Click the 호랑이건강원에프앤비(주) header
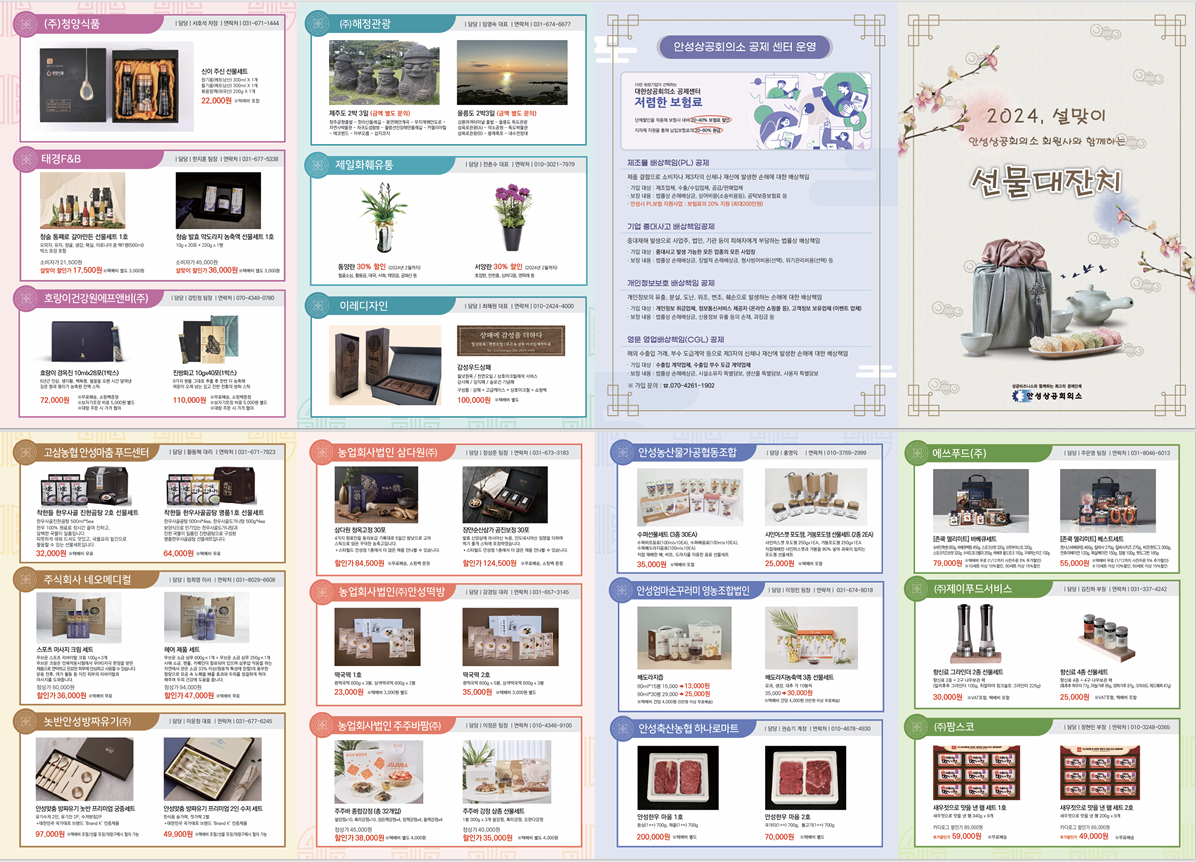This screenshot has height=862, width=1196. [95, 298]
